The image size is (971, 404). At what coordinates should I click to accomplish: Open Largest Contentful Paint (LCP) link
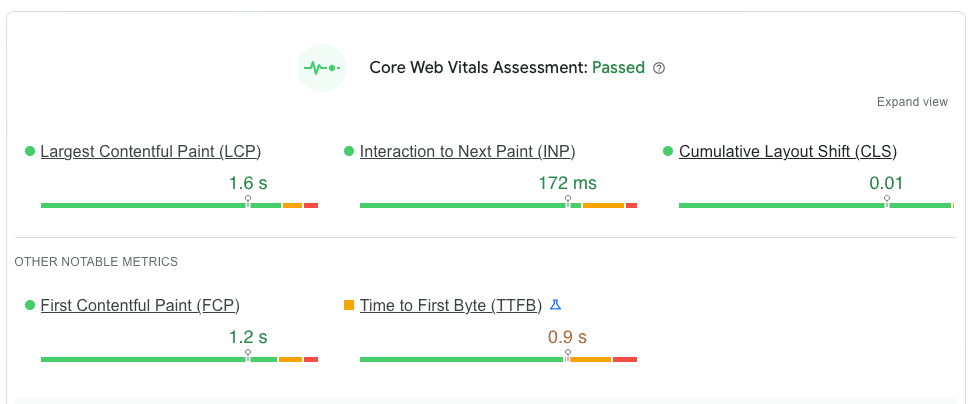tap(151, 152)
